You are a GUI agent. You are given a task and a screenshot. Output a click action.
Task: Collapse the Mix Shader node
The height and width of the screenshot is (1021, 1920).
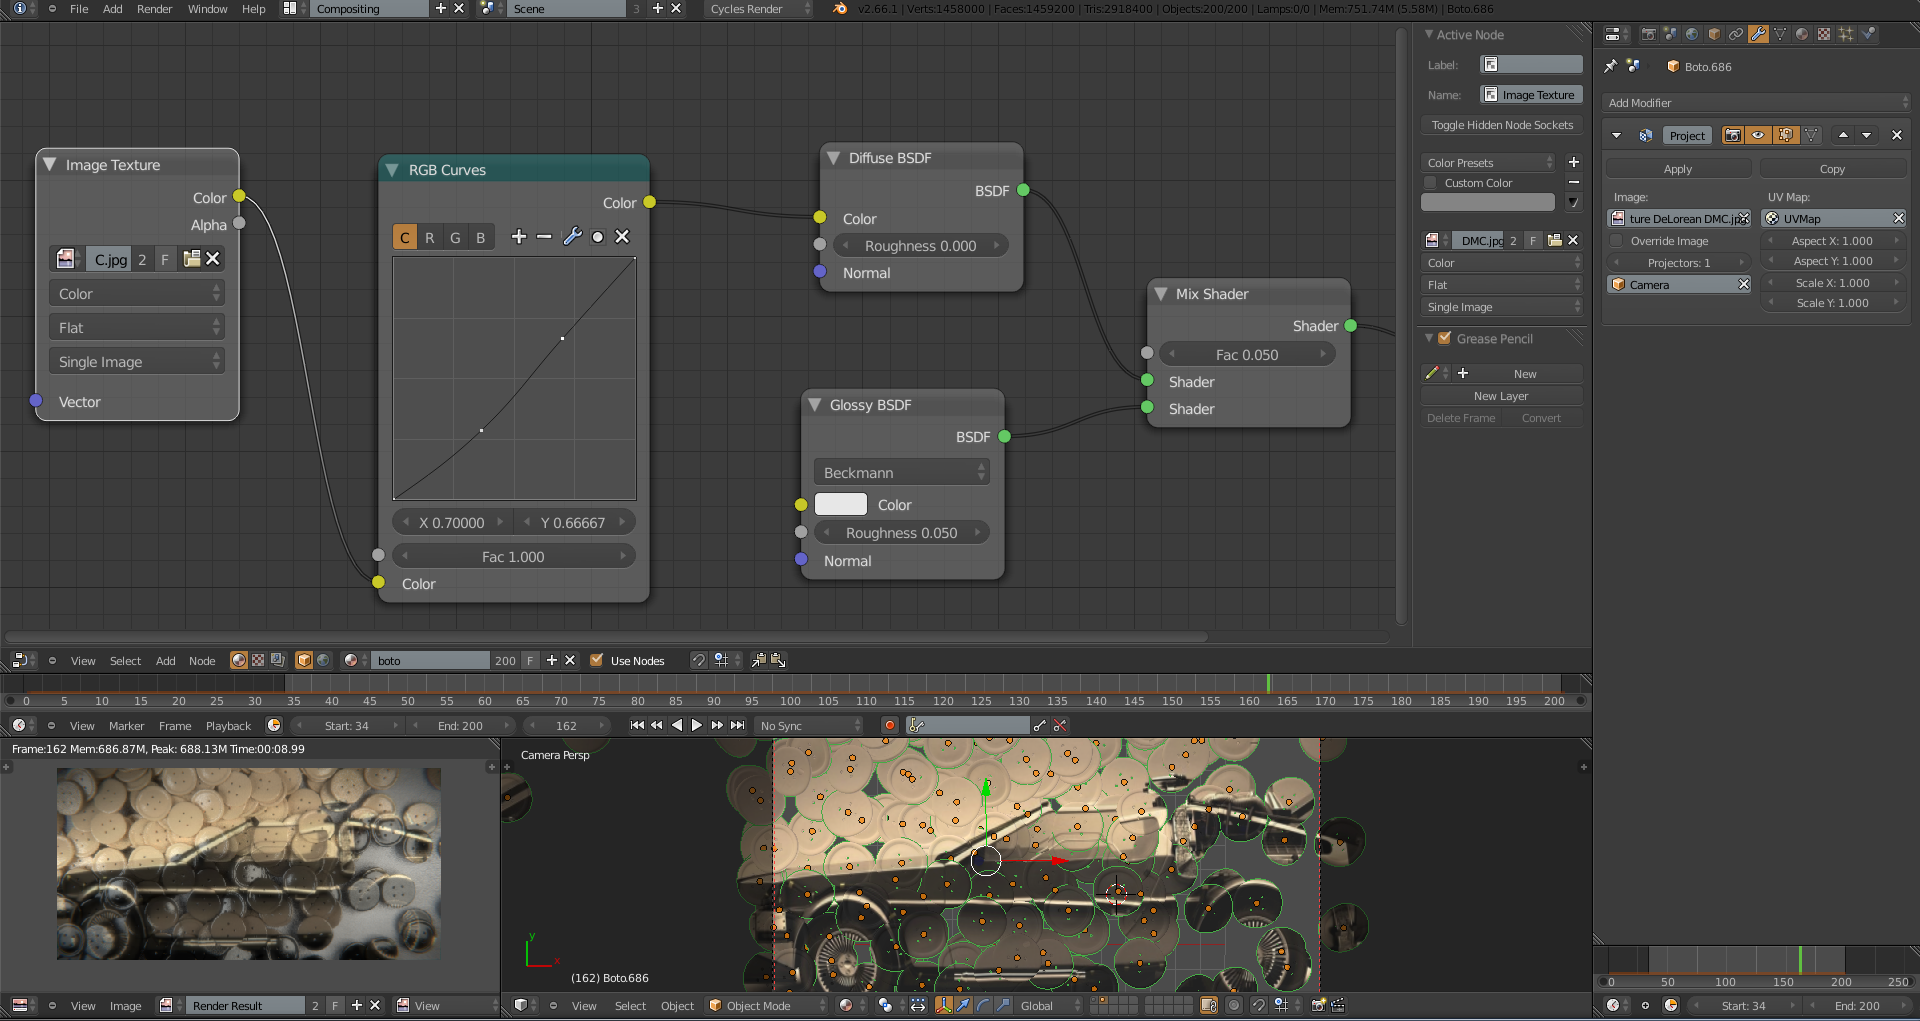pyautogui.click(x=1161, y=294)
